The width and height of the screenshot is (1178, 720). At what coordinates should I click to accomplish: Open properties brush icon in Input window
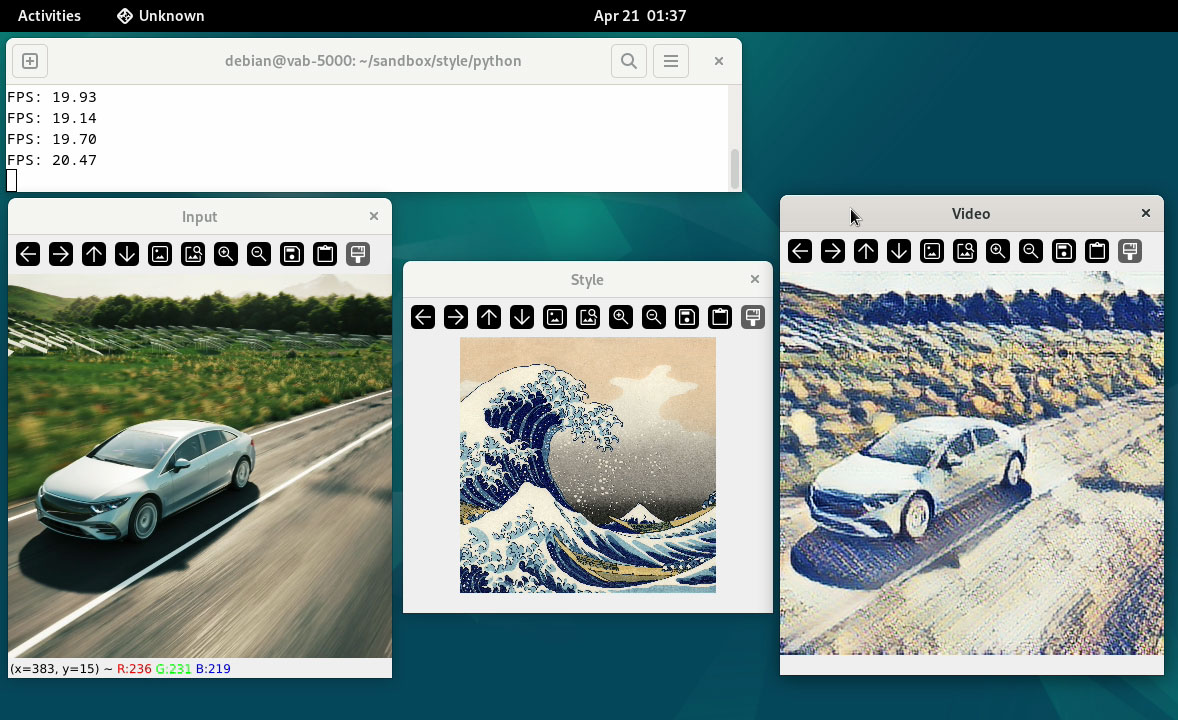[x=358, y=254]
